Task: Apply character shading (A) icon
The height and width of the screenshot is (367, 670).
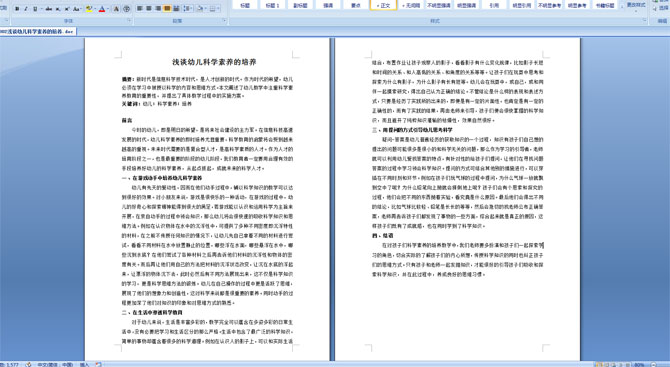Action: coord(116,9)
